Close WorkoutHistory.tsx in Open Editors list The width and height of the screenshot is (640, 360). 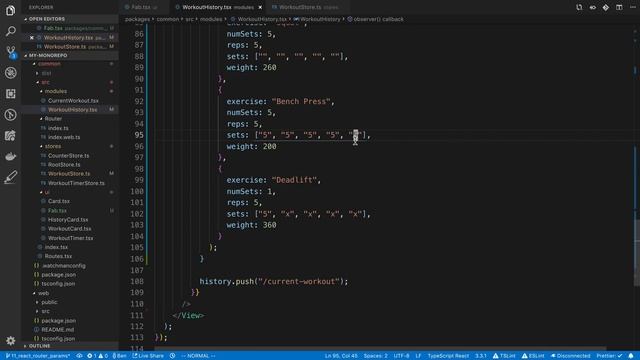(32, 38)
